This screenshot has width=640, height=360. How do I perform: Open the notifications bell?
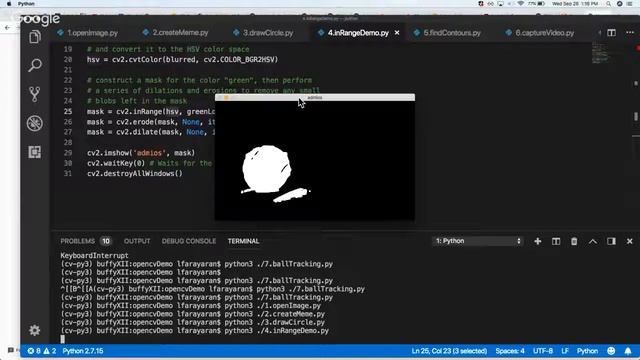coord(628,351)
